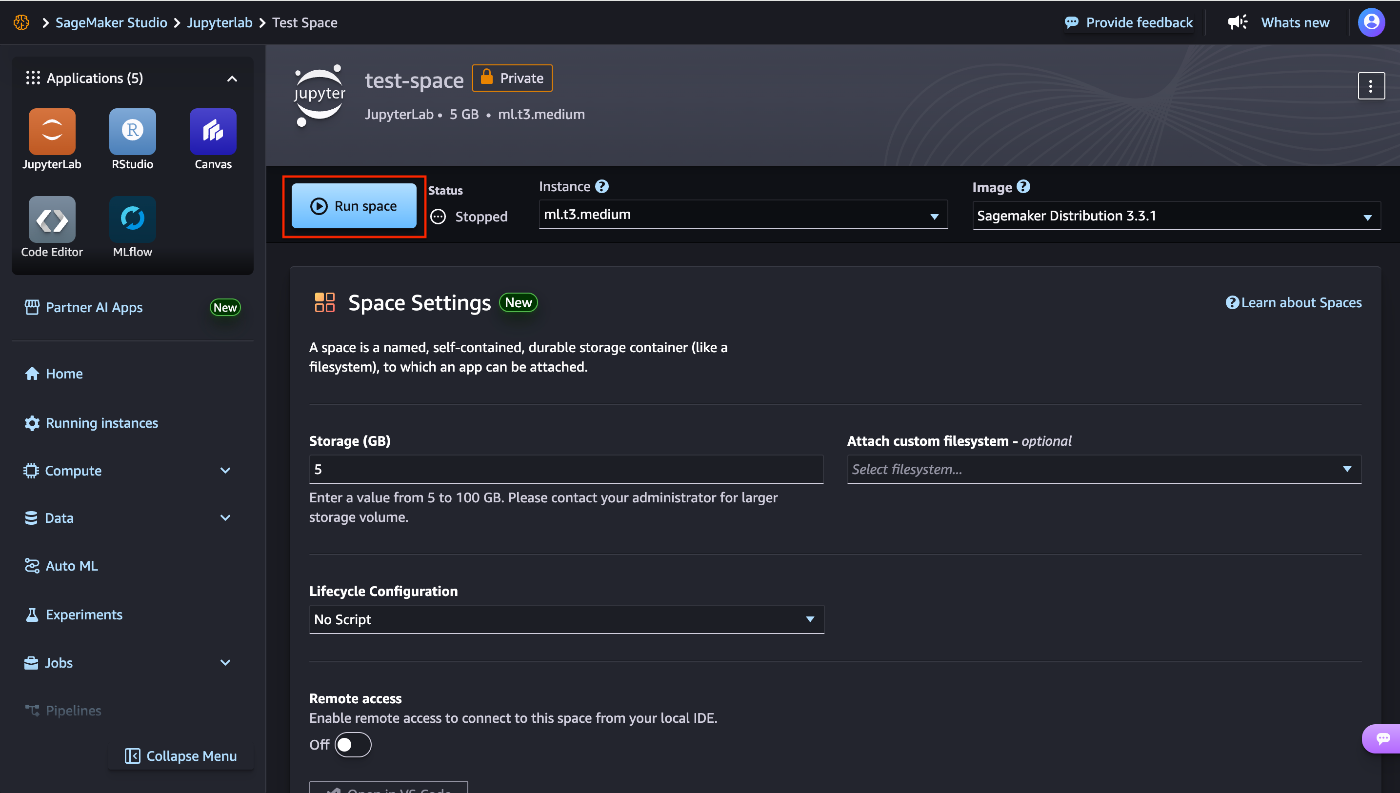Open the MLflow application icon
The image size is (1400, 793).
[132, 220]
